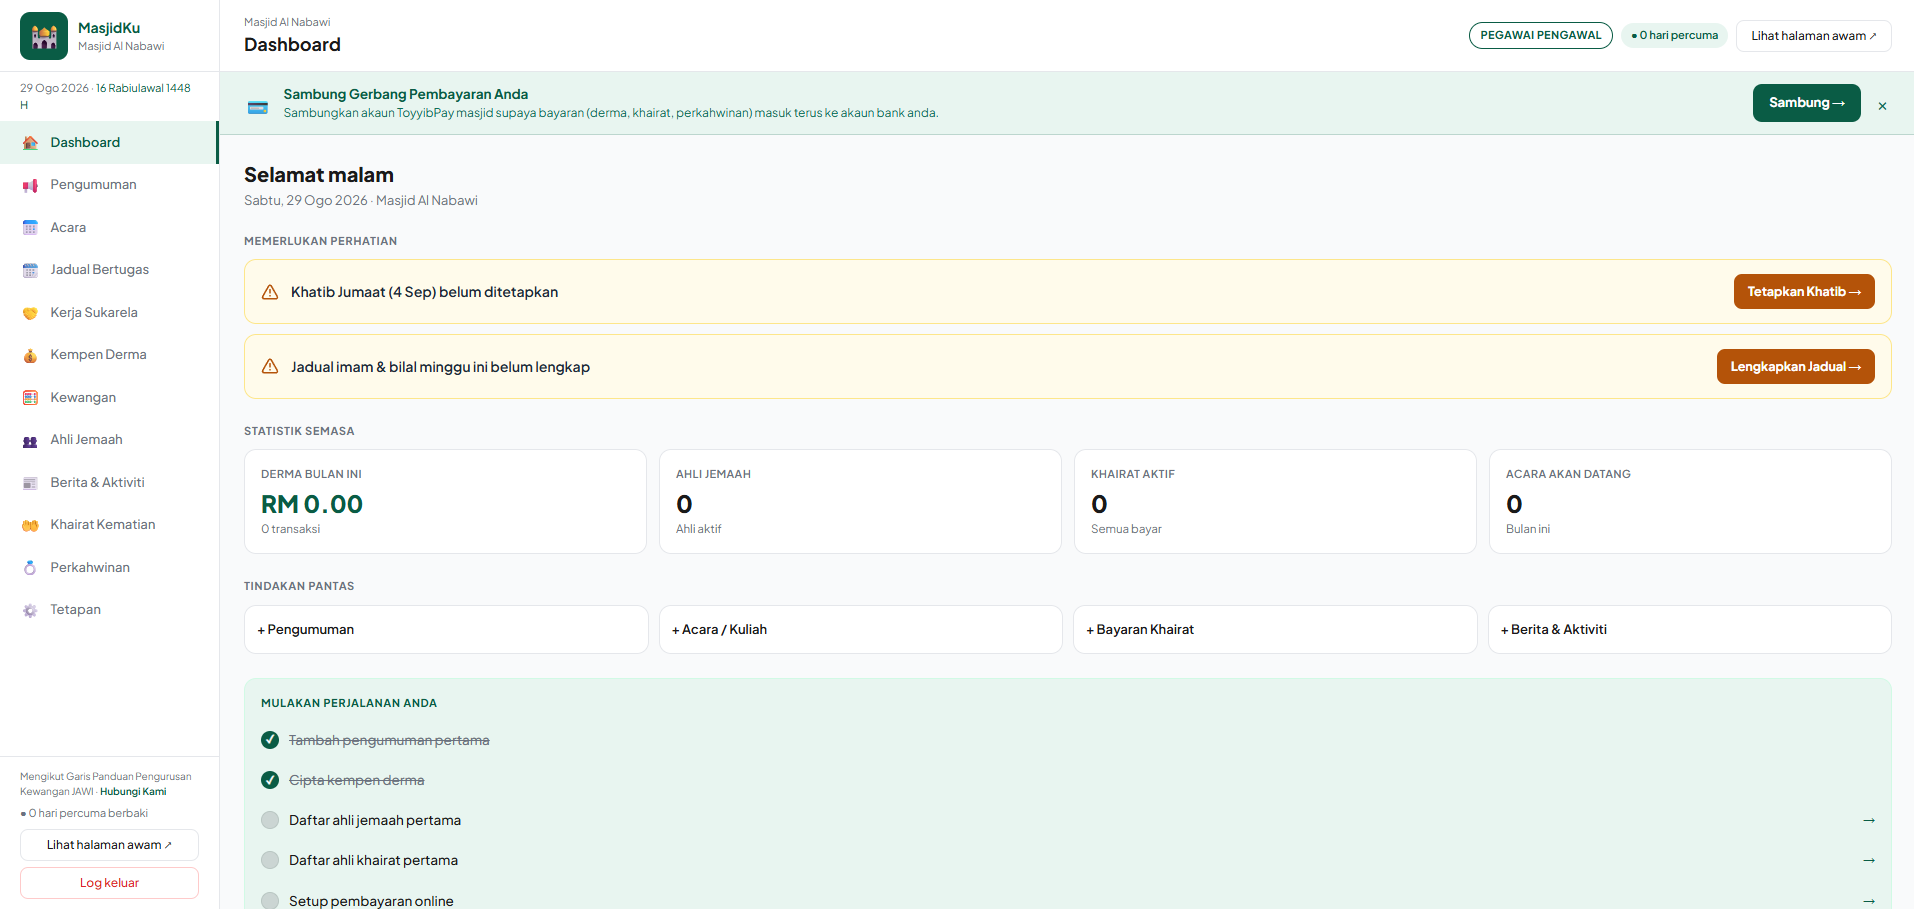Toggle checked 'Cipta kempen derma' step
Image resolution: width=1914 pixels, height=909 pixels.
coord(270,780)
